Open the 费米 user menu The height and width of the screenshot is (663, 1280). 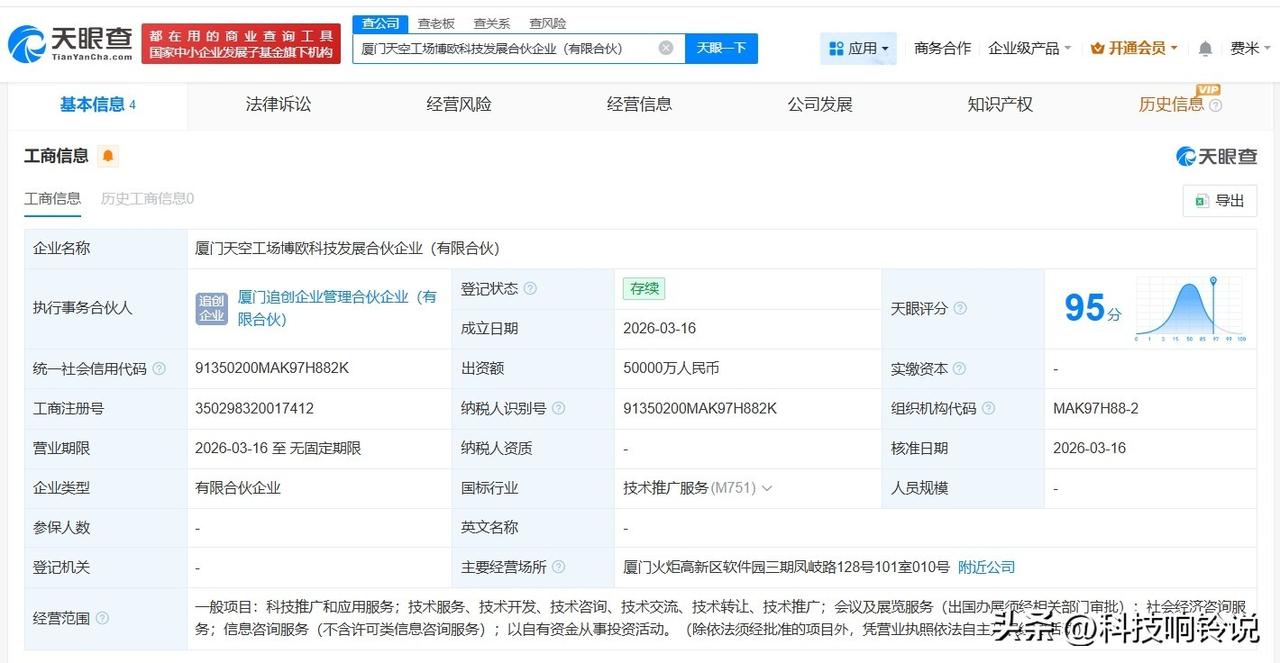pos(1249,48)
